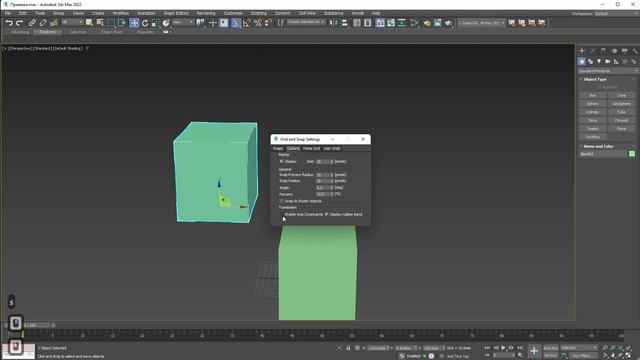Open the Selection Filter dropdown
This screenshot has height=360, width=640.
click(72, 22)
